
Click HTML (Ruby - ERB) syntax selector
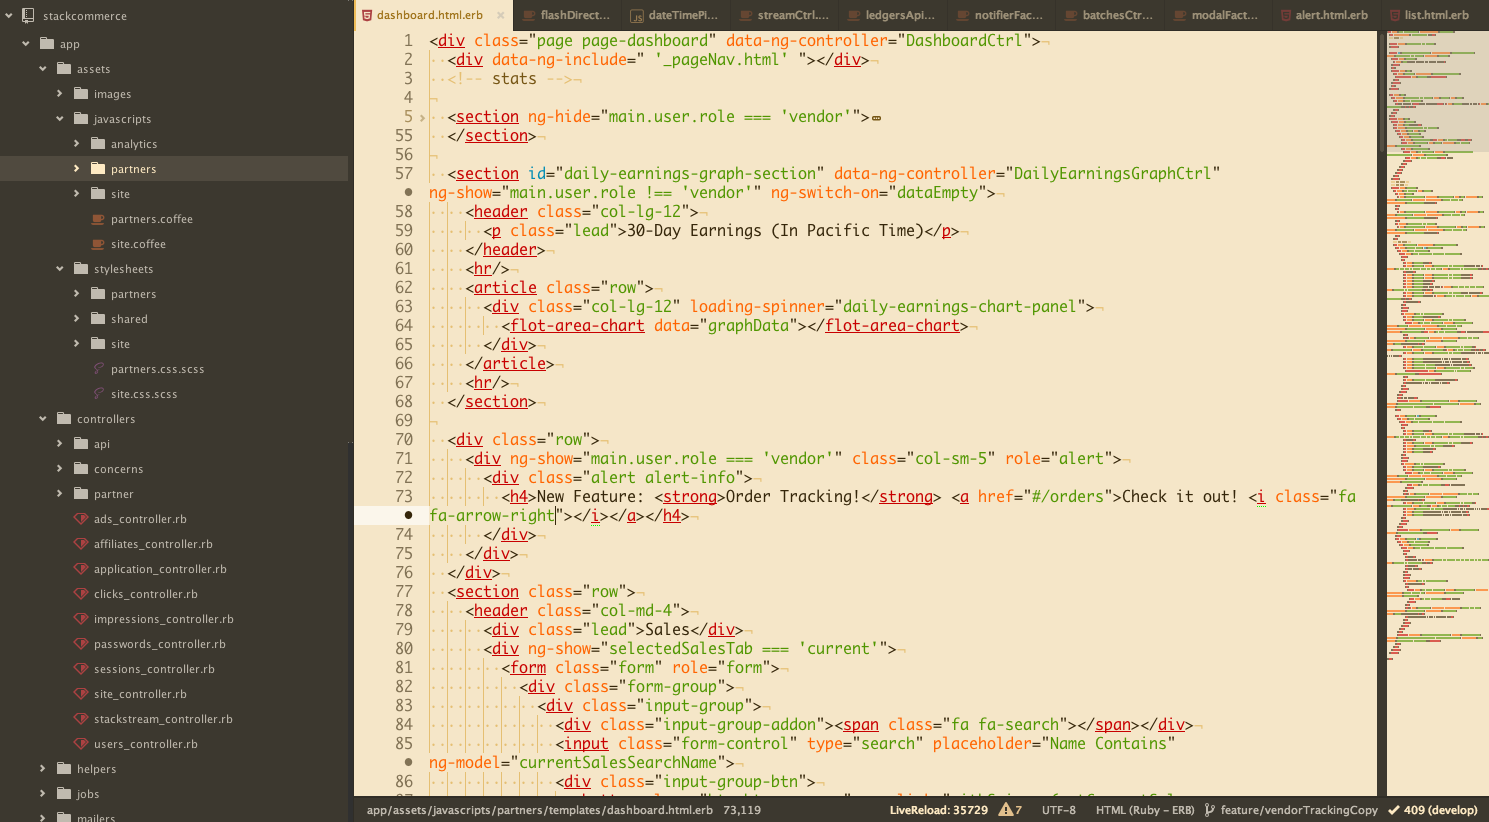point(1144,810)
